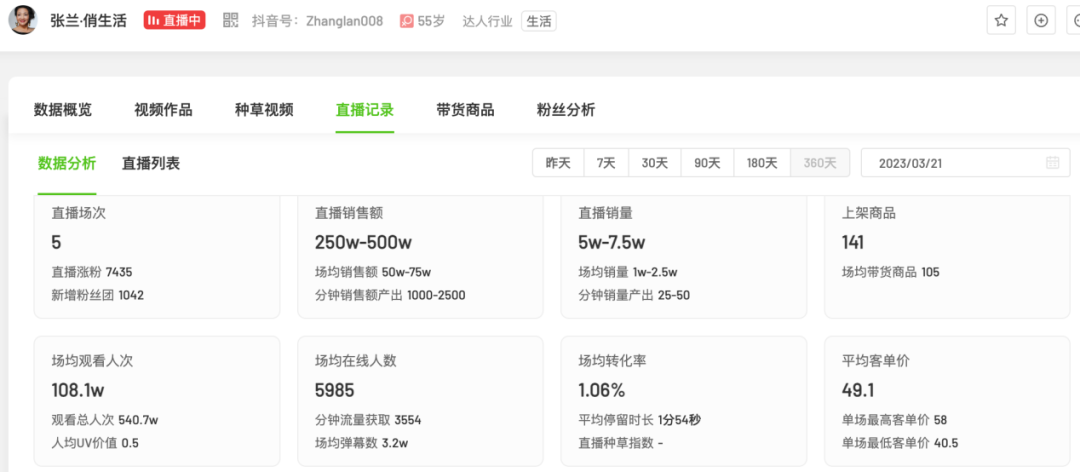The image size is (1080, 472).
Task: Select the 180天 time range
Action: click(762, 163)
